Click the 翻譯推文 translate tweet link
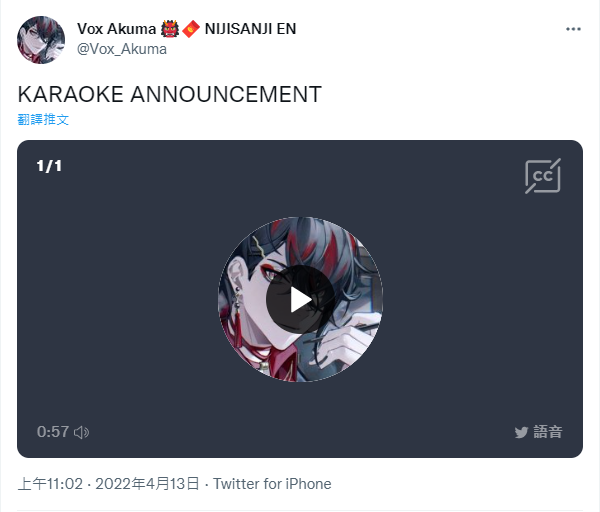Image resolution: width=600 pixels, height=512 pixels. coord(43,119)
